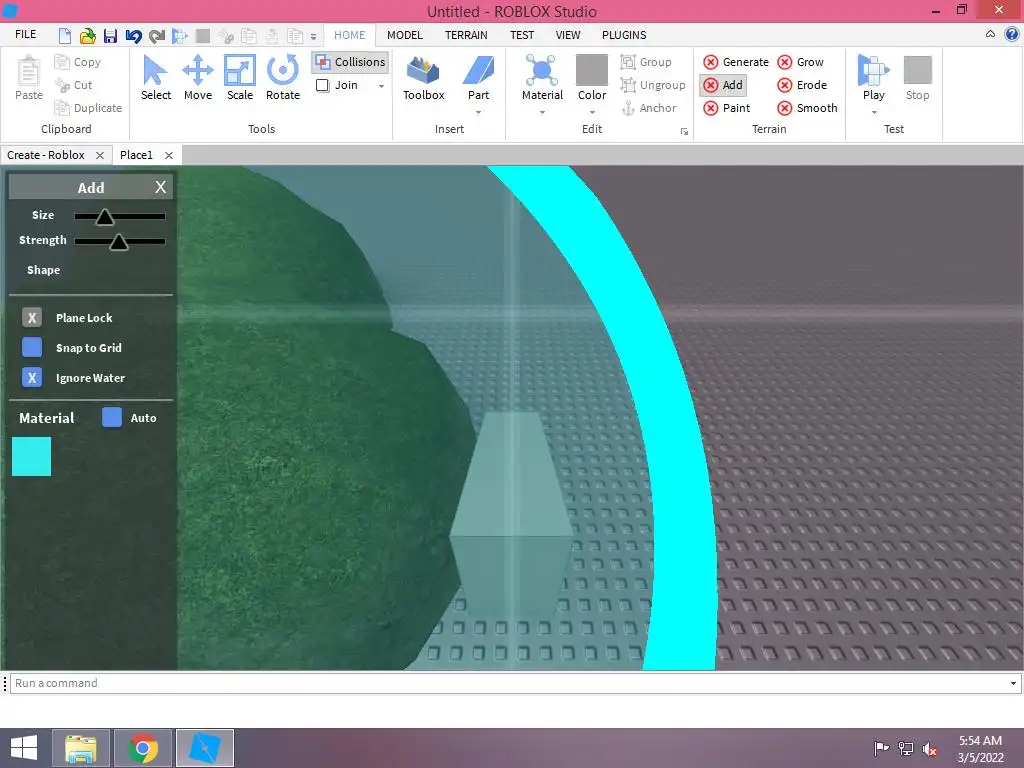The height and width of the screenshot is (768, 1024).
Task: Open the quick access toolbar customize arrow
Action: 313,36
